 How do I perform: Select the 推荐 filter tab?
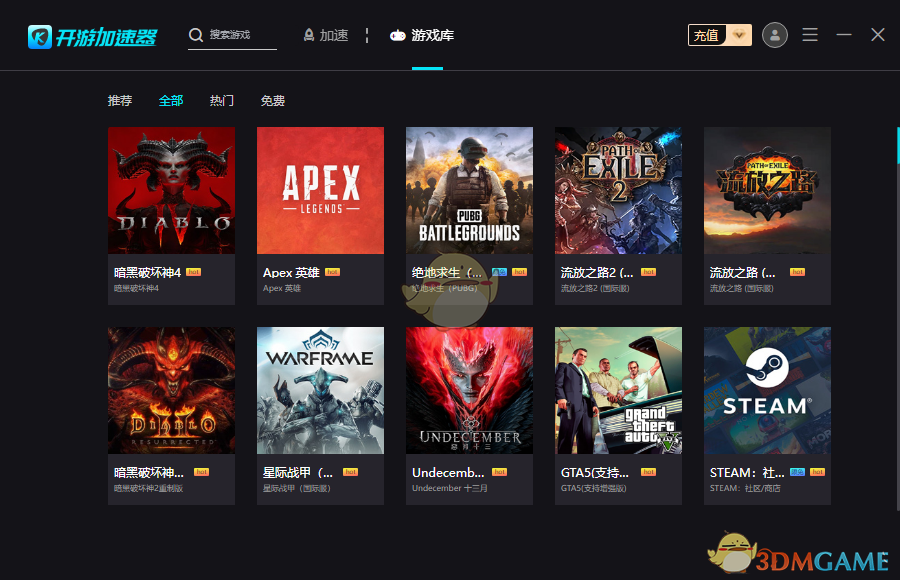click(x=120, y=101)
